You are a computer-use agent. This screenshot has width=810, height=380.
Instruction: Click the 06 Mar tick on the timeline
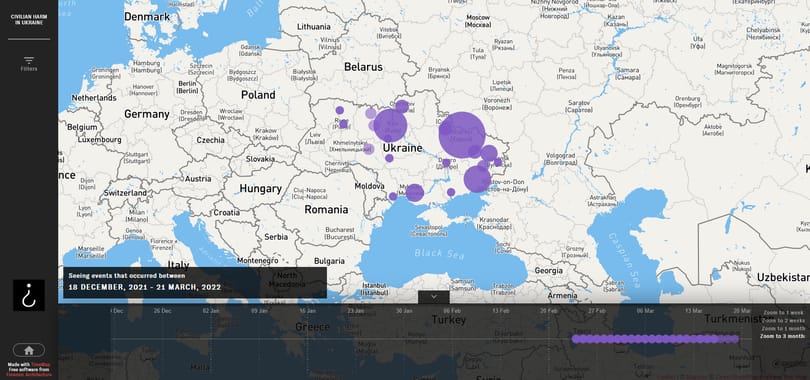point(645,311)
